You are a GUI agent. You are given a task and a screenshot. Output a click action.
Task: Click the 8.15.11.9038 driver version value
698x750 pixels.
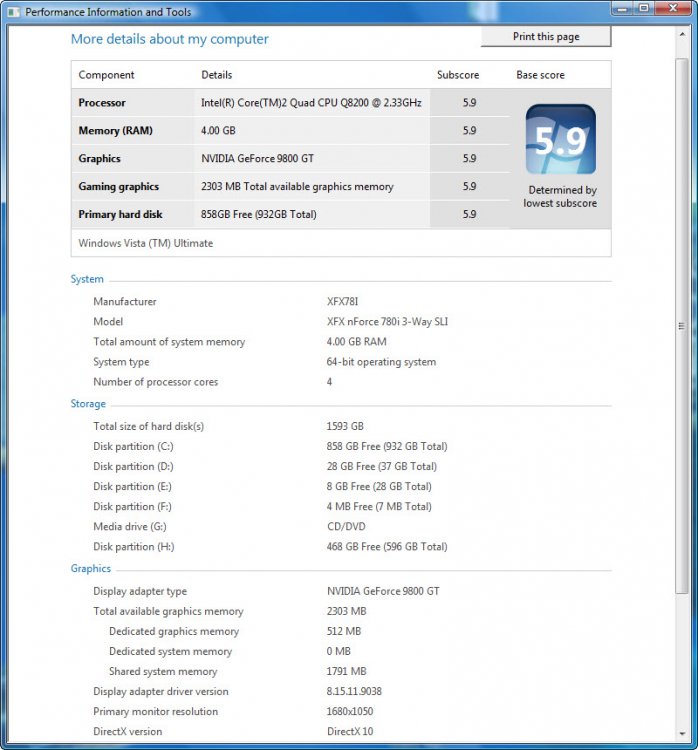(354, 692)
